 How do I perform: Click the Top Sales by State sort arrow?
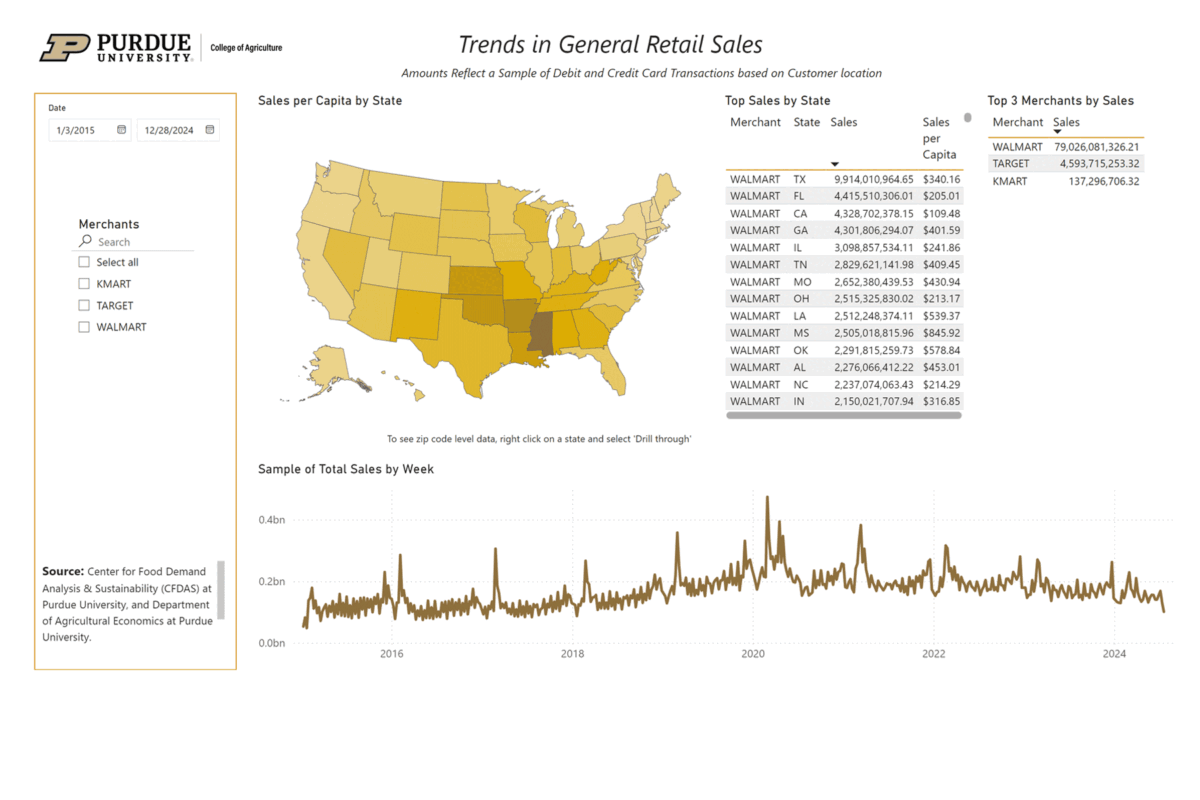pyautogui.click(x=835, y=164)
